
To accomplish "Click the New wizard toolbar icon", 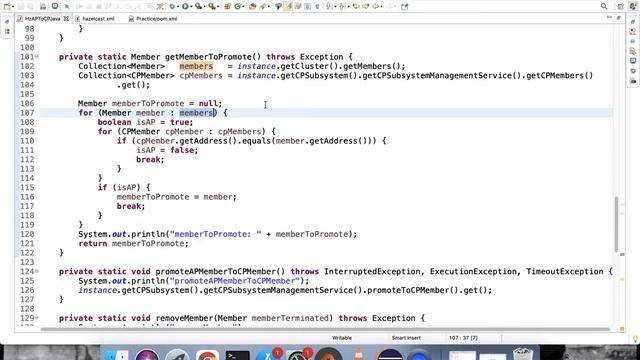I will coord(7,7).
